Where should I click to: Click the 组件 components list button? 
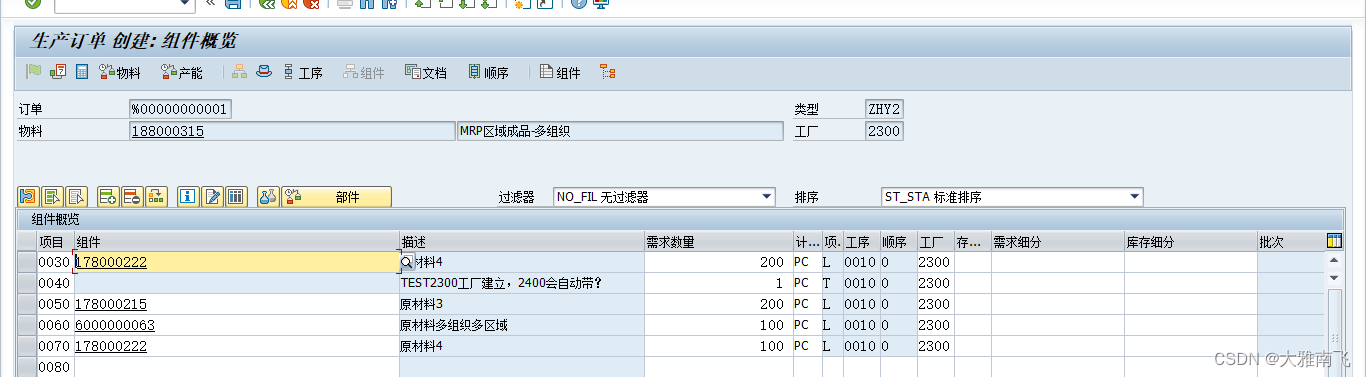tap(560, 72)
